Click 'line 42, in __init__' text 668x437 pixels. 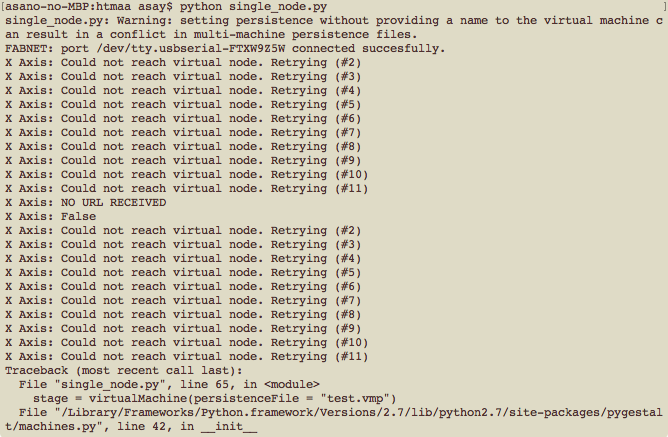(187, 426)
